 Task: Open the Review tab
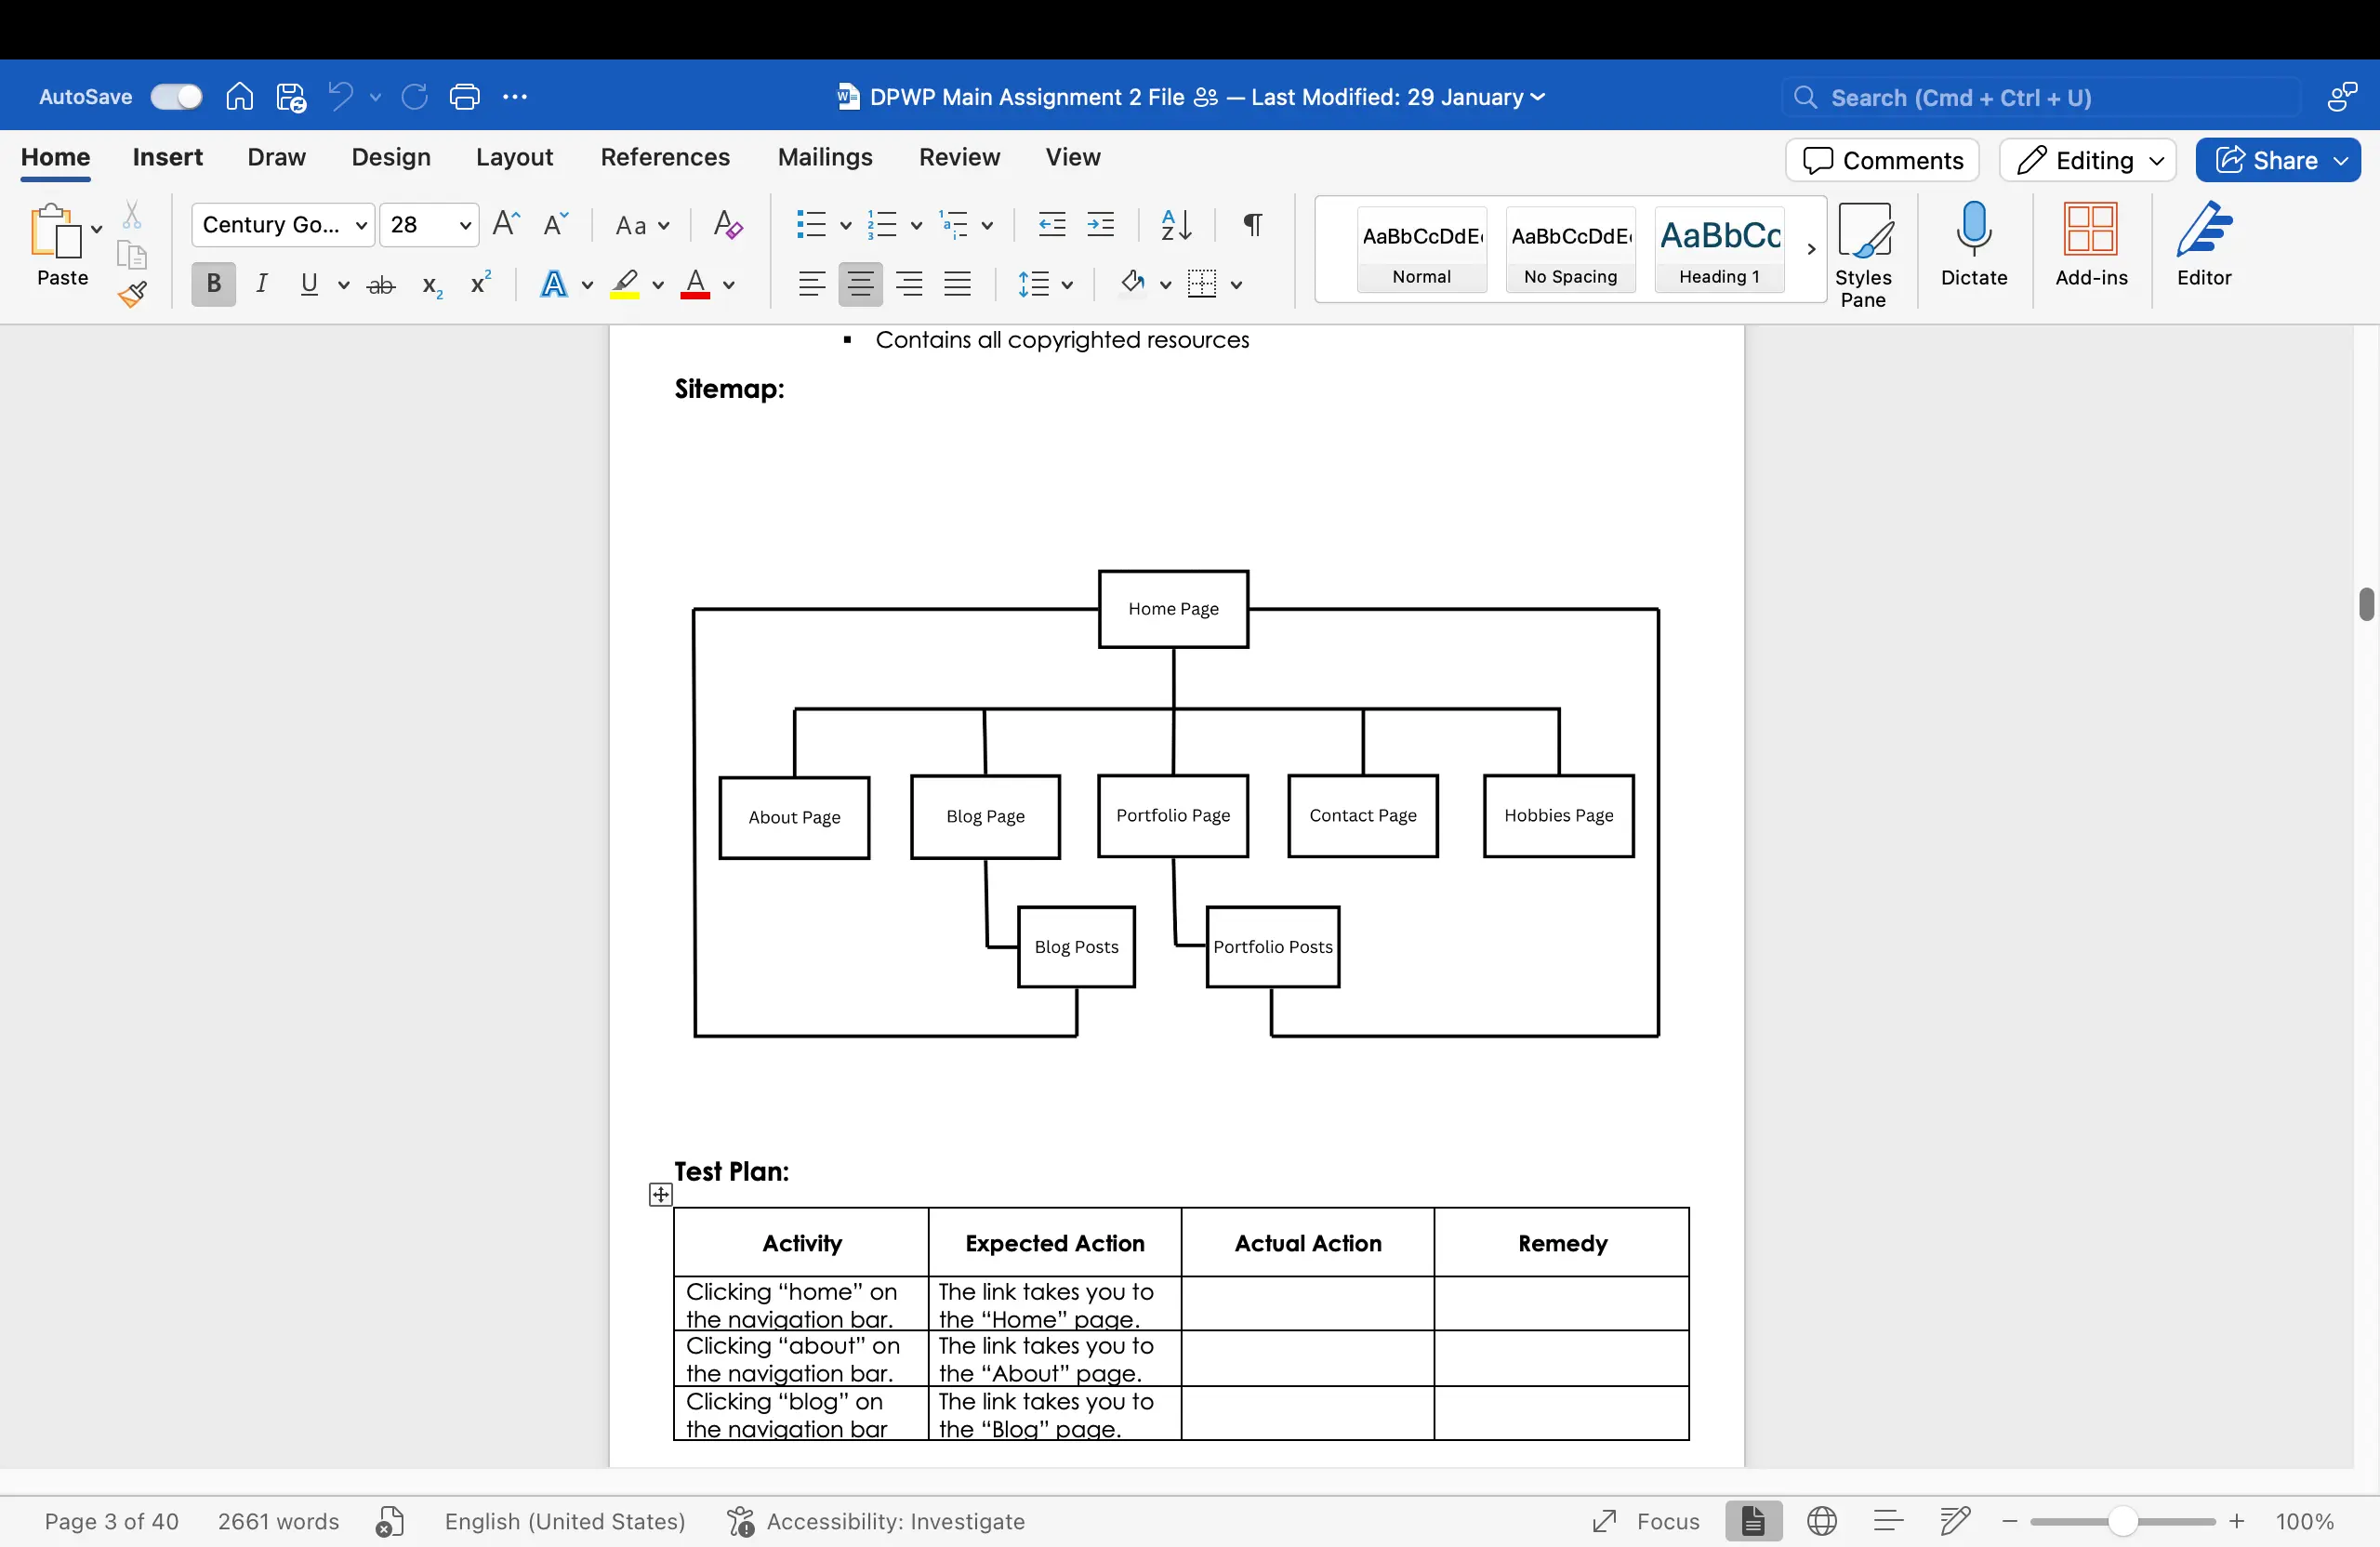(x=959, y=157)
